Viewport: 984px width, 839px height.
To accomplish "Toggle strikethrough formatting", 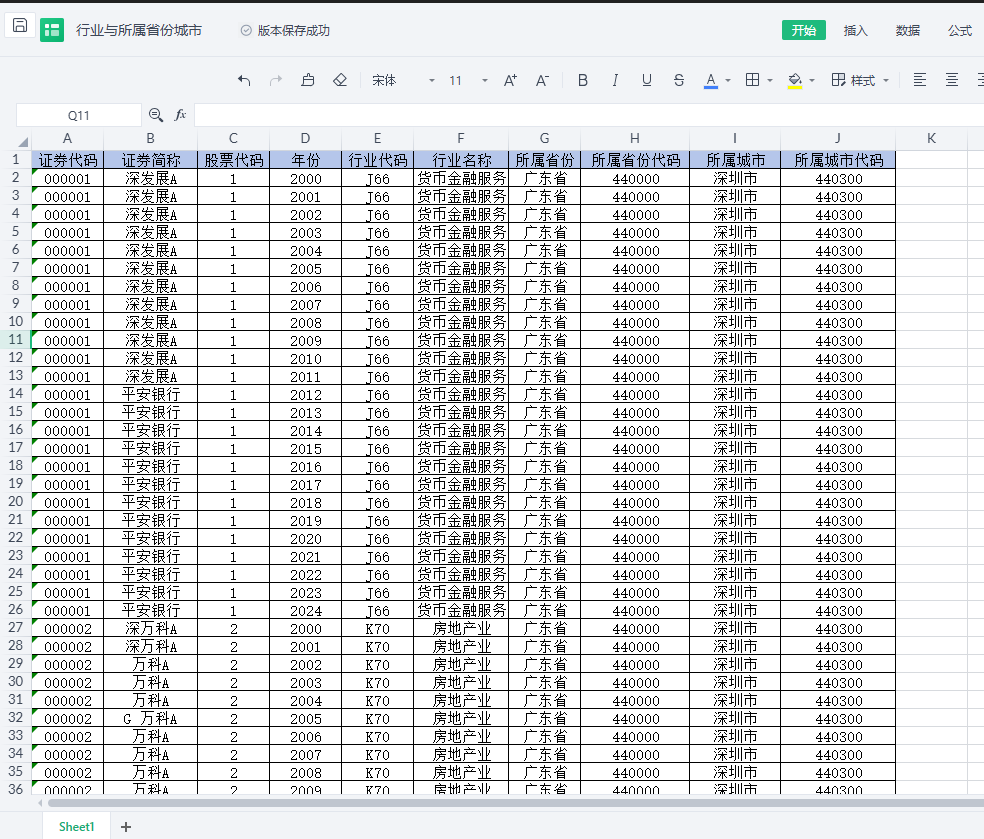I will click(x=679, y=80).
